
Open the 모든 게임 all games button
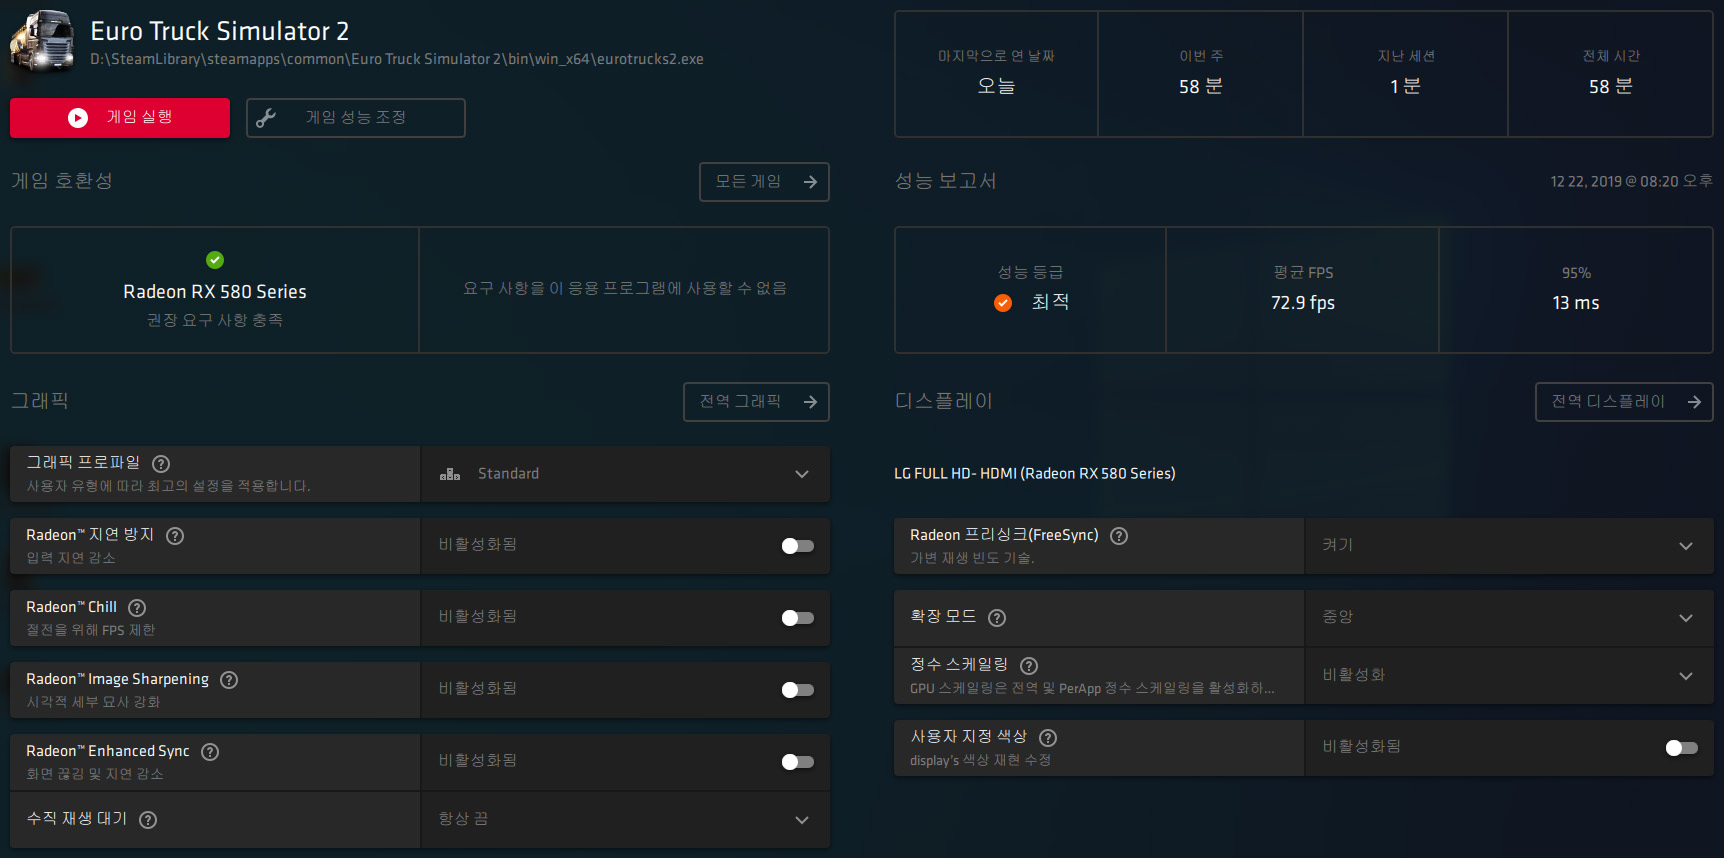click(x=764, y=182)
